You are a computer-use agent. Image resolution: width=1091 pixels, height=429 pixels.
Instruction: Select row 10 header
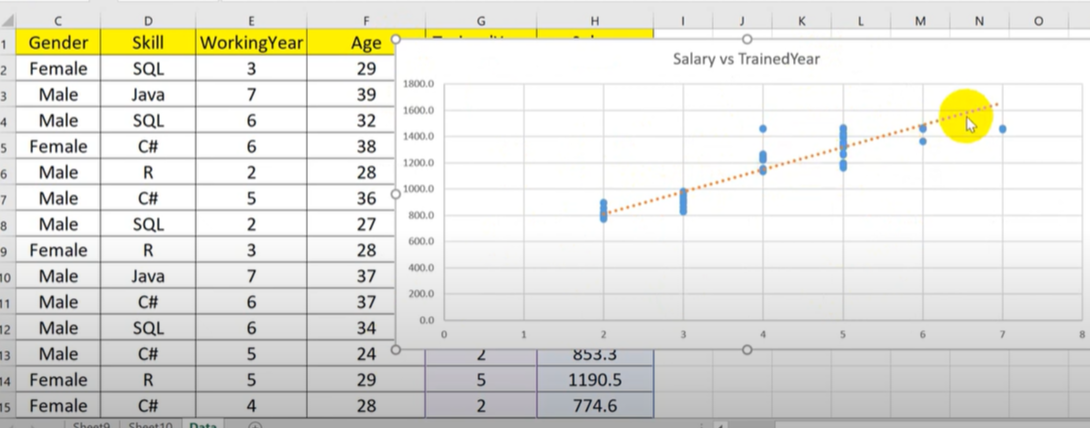tap(6, 276)
